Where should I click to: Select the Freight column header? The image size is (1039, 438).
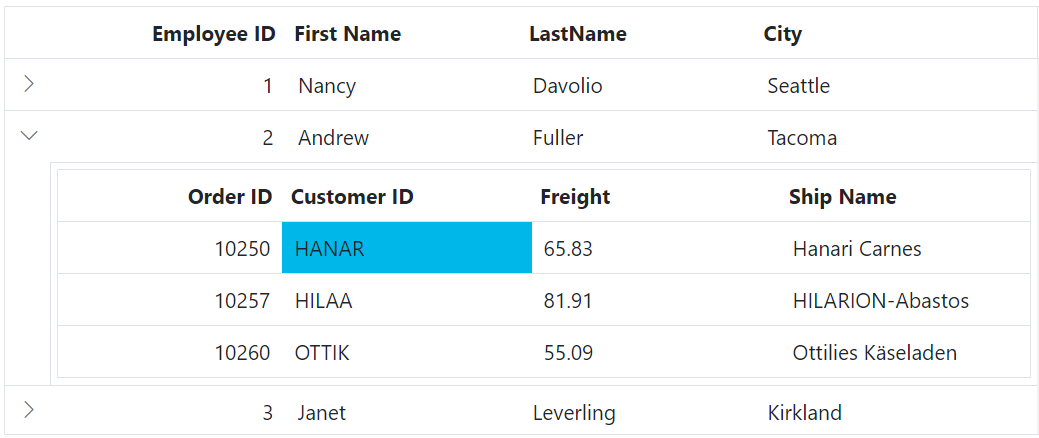(575, 197)
